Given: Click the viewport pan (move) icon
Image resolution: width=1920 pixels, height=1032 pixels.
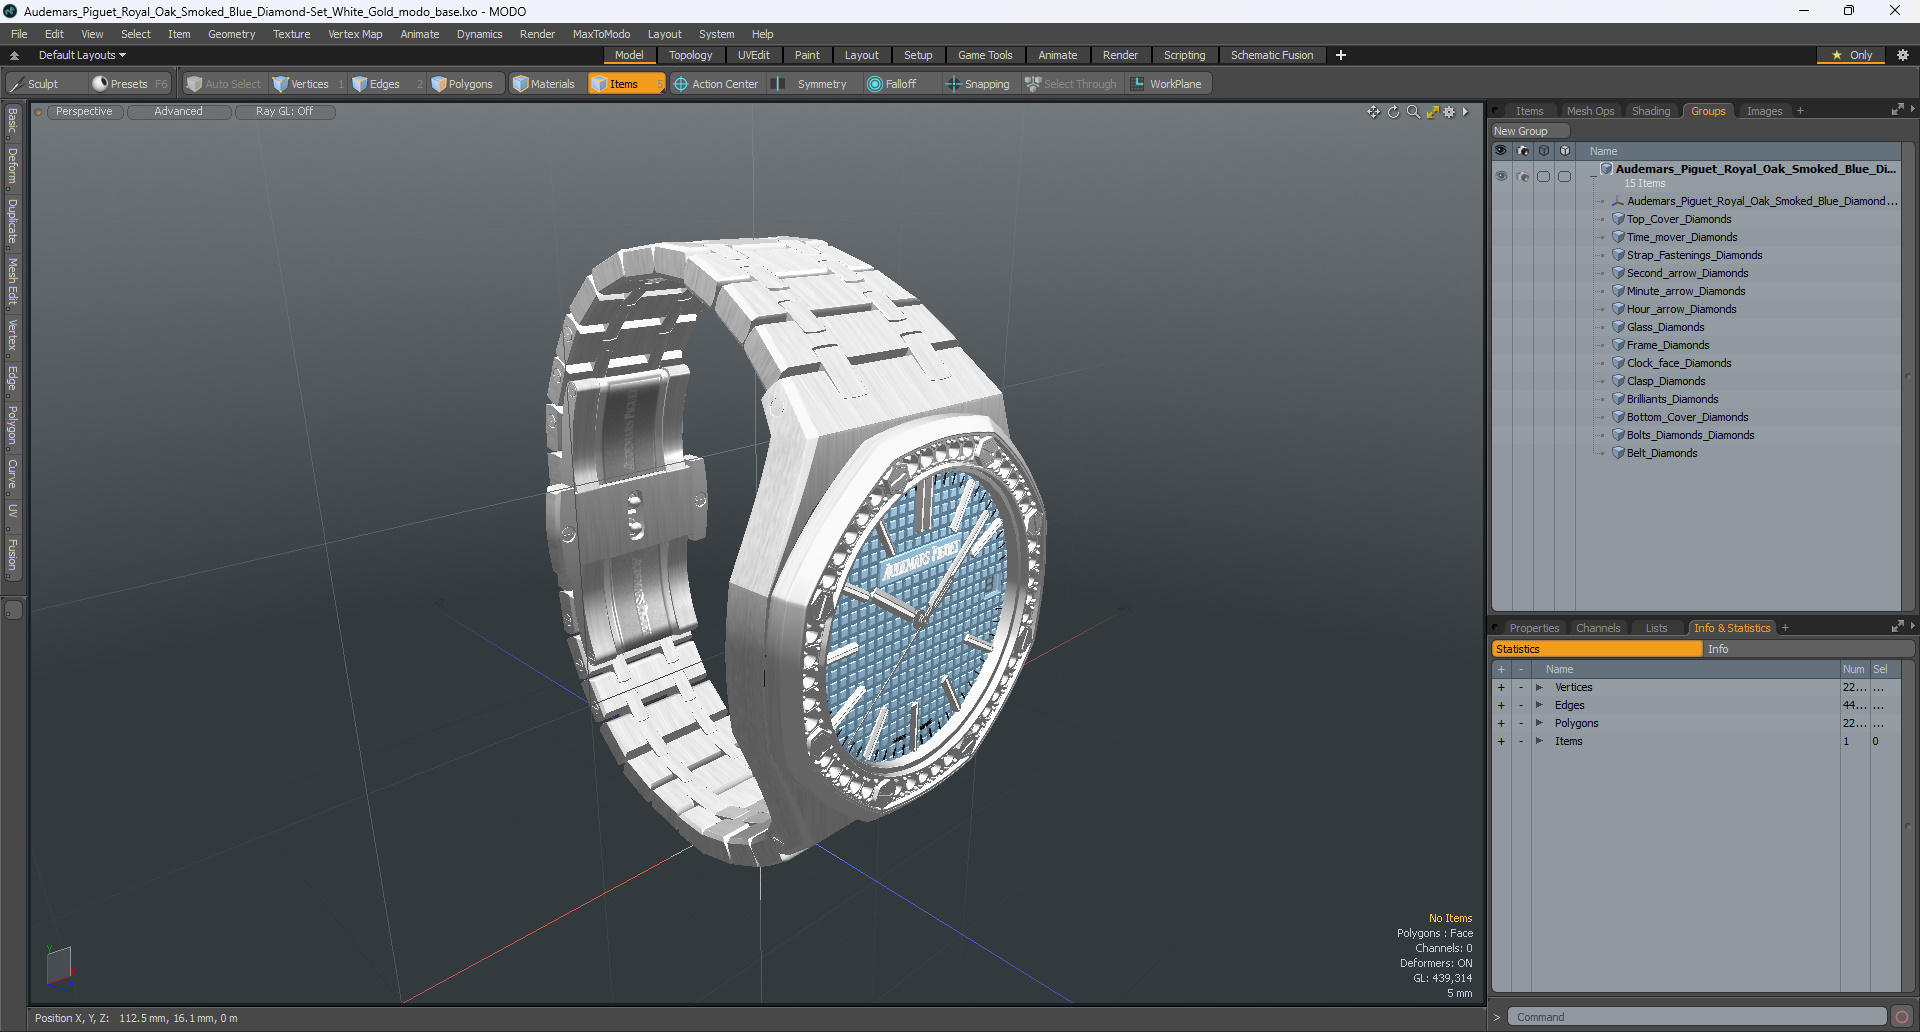Looking at the screenshot, I should [x=1373, y=112].
